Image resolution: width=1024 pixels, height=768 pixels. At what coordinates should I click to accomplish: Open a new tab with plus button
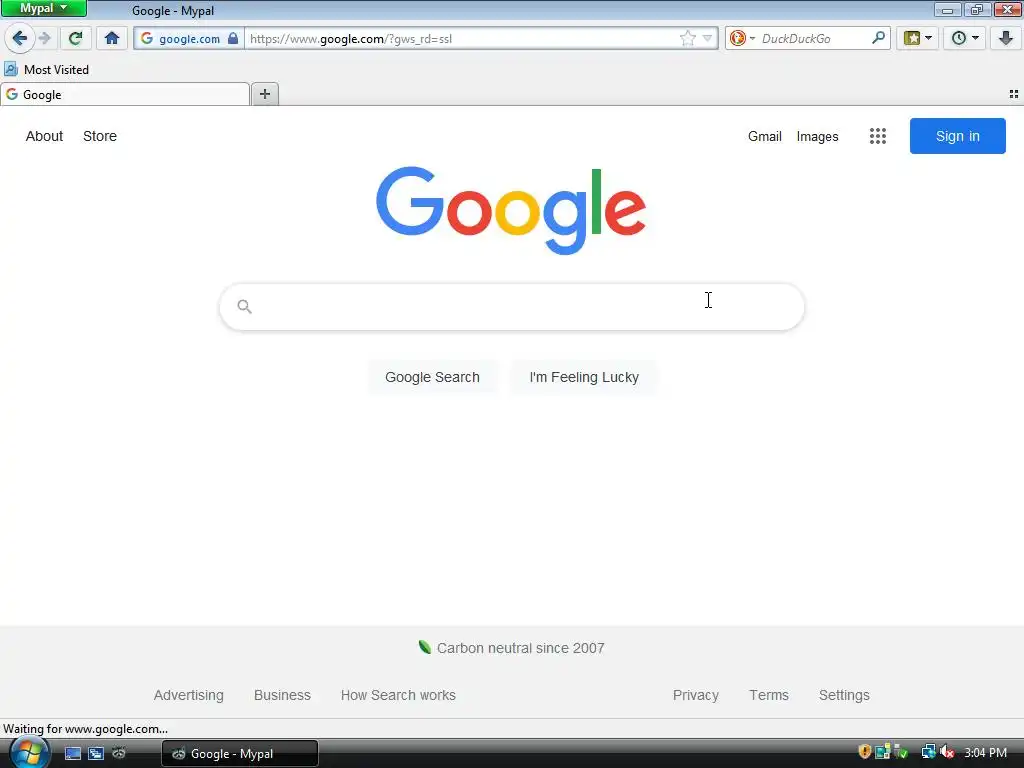(264, 94)
